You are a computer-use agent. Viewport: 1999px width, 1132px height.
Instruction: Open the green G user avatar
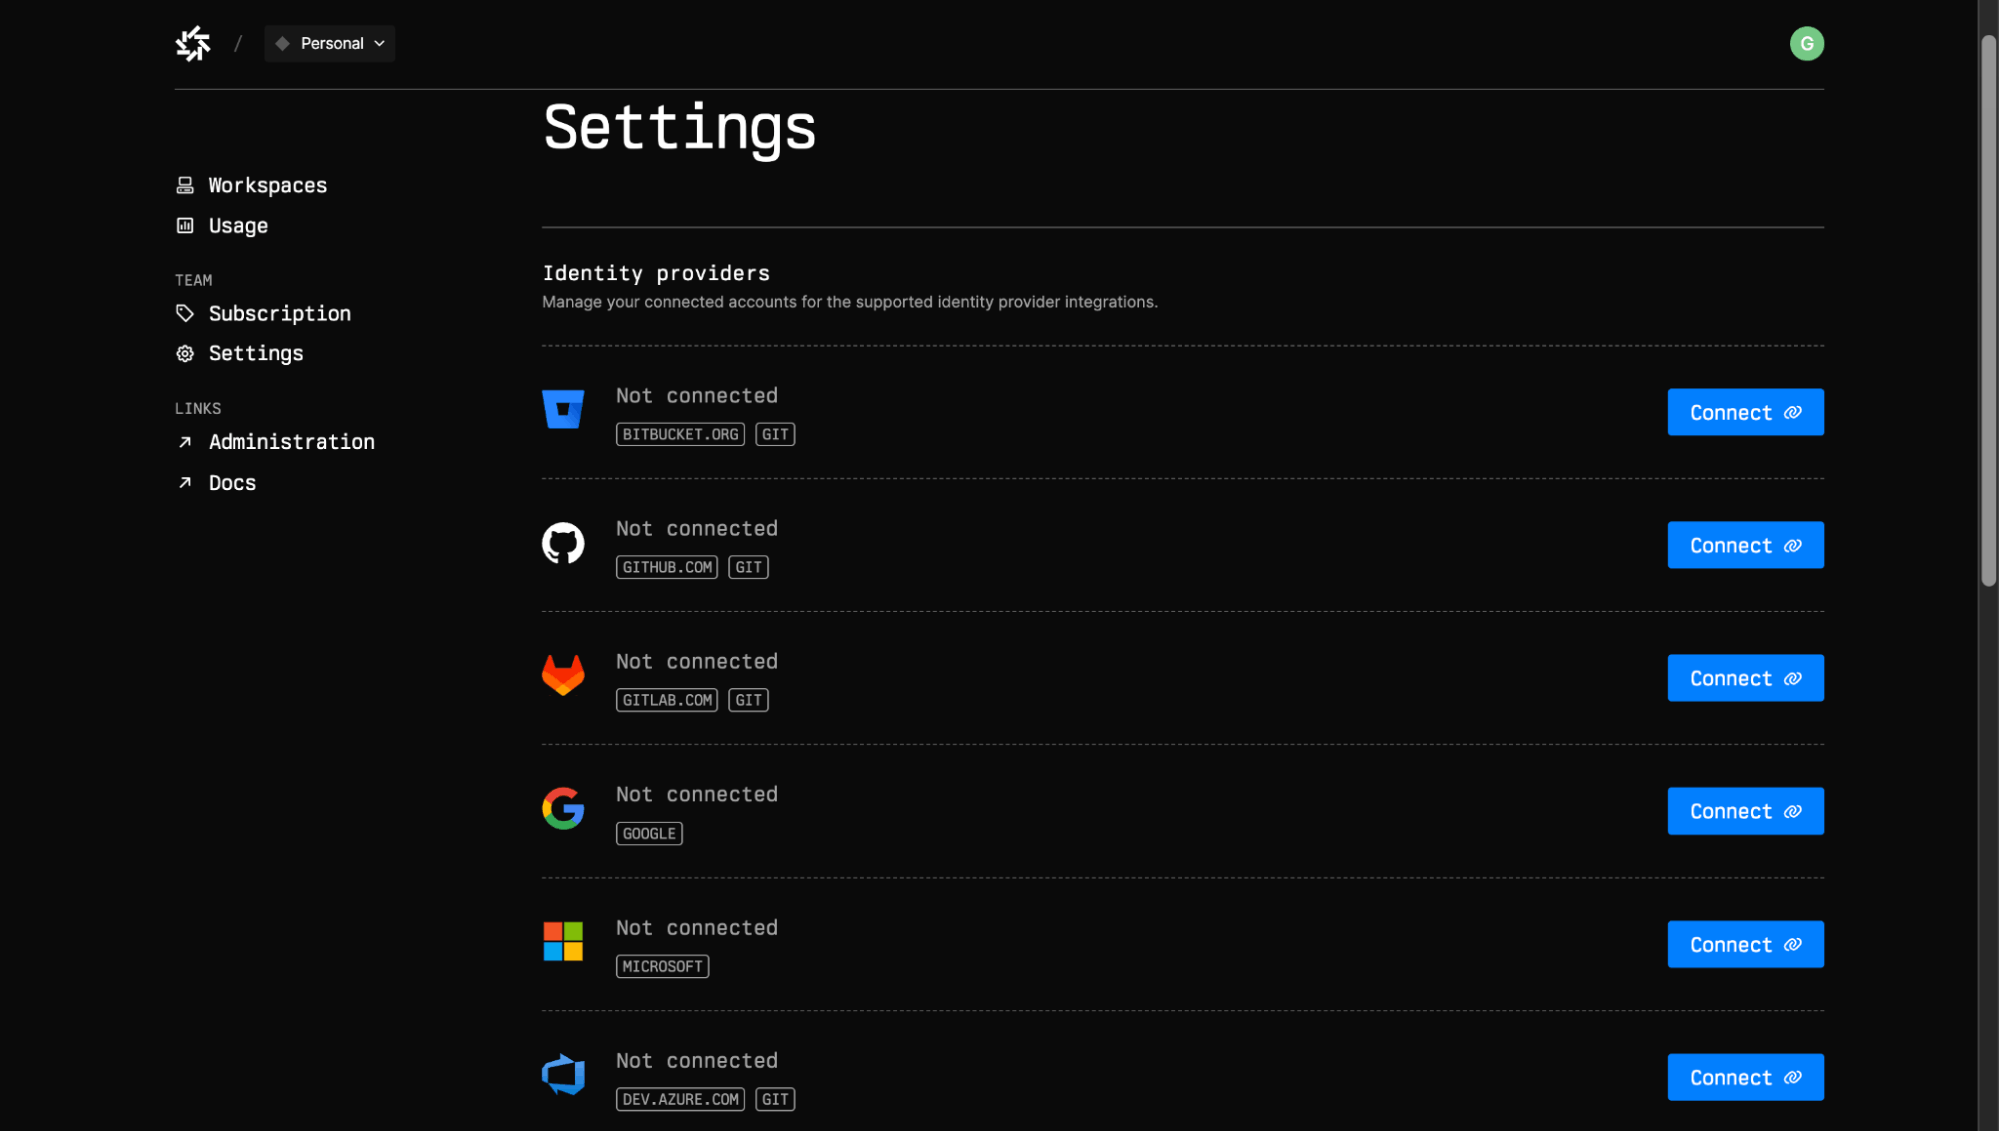(x=1806, y=43)
